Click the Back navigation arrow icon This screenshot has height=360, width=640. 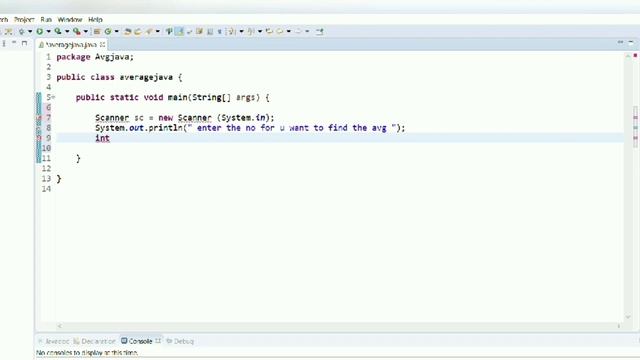pyautogui.click(x=280, y=31)
